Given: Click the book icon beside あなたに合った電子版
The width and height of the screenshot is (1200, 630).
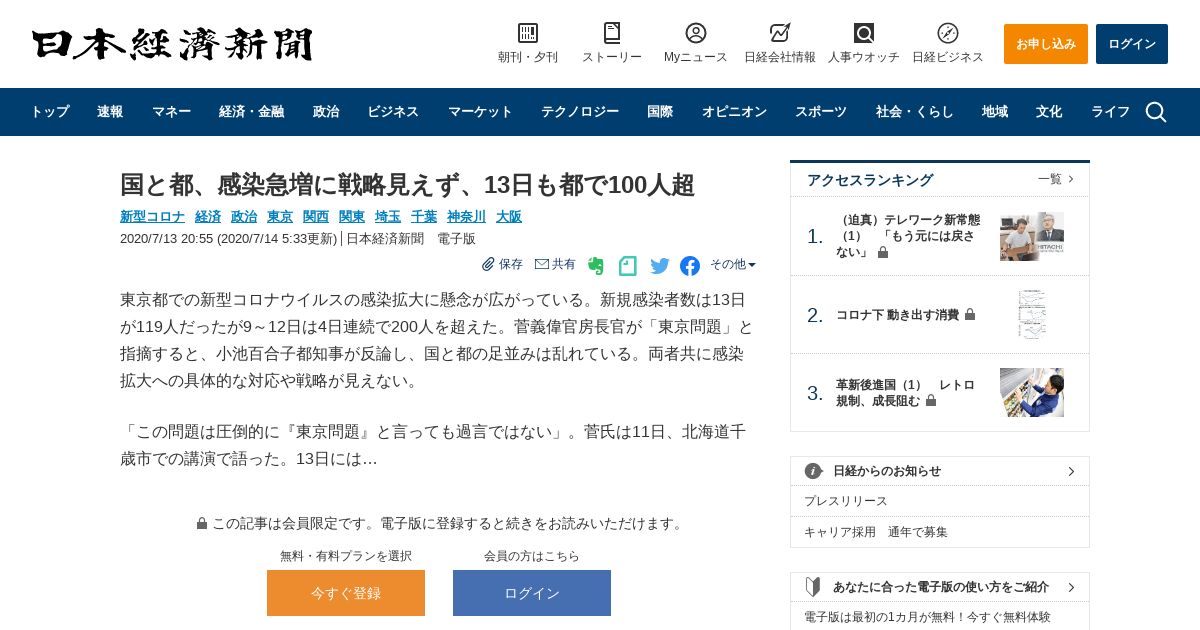Looking at the screenshot, I should click(x=814, y=587).
